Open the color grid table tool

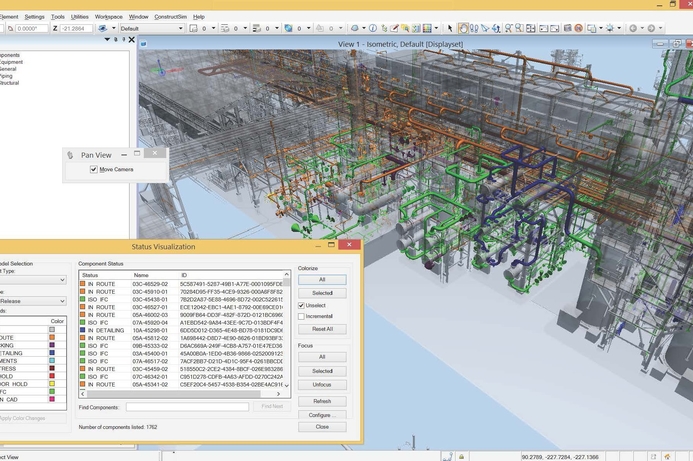coord(427,28)
